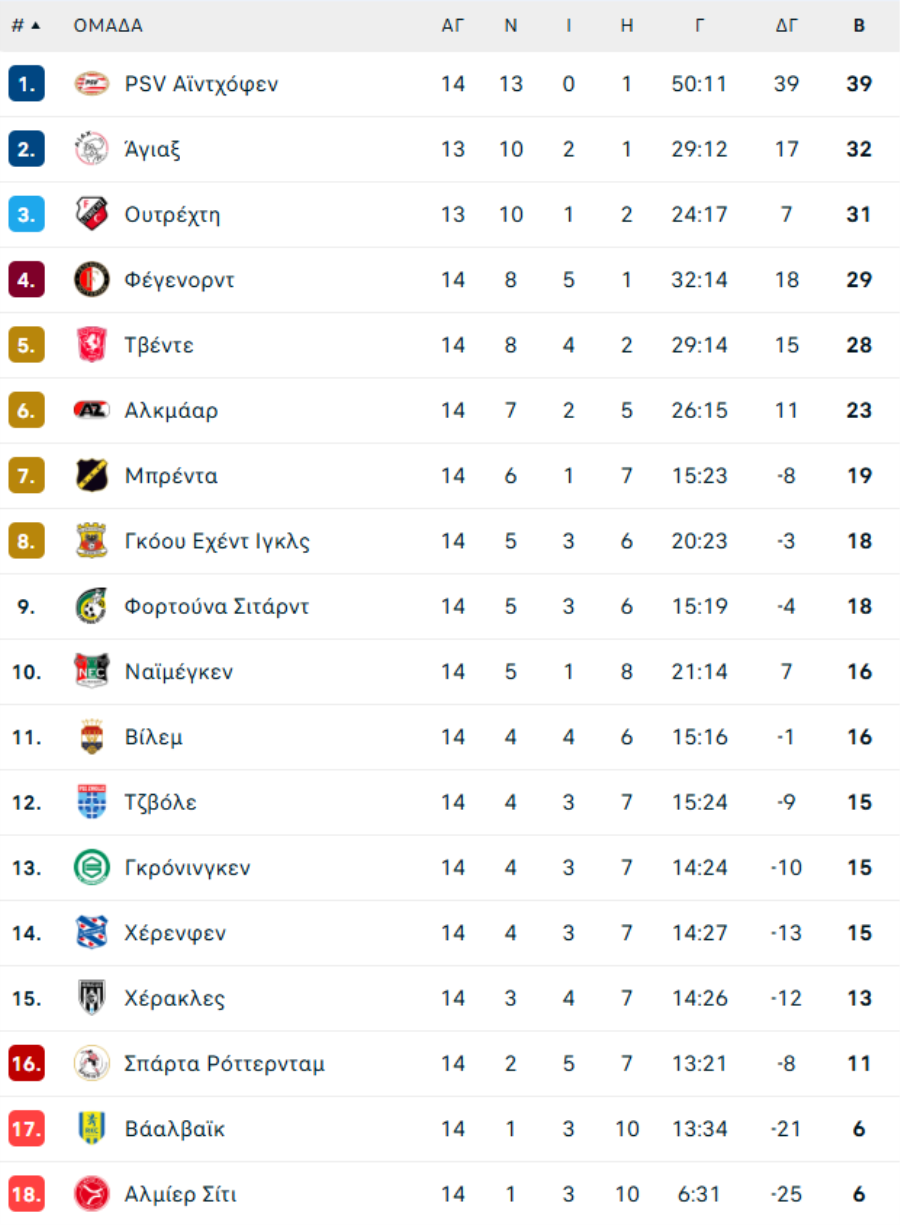Select the Φέγενορντ round logo
The image size is (900, 1225).
pyautogui.click(x=92, y=280)
